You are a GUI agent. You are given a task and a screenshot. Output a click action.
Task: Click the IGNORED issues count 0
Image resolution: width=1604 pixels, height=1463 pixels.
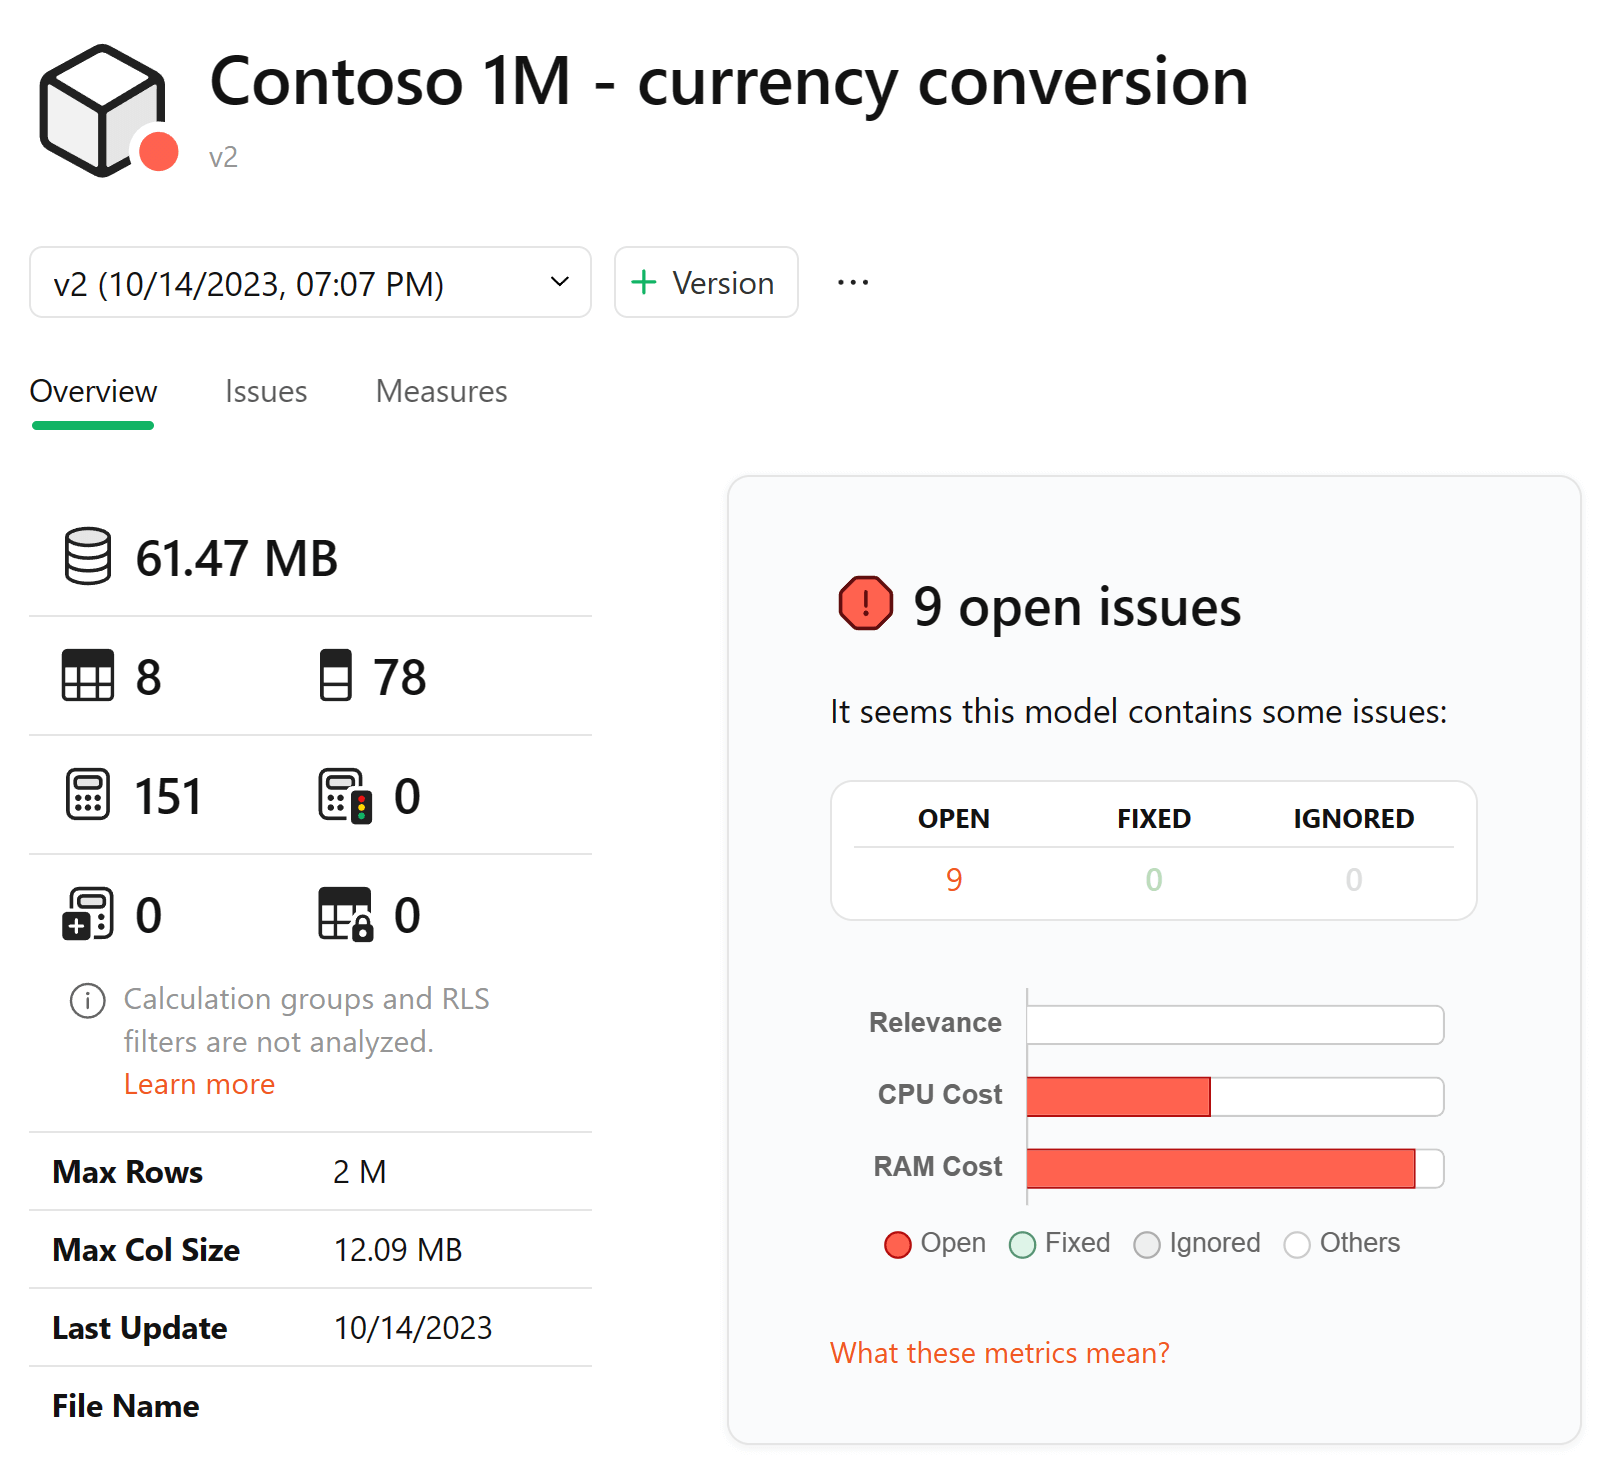pos(1354,880)
